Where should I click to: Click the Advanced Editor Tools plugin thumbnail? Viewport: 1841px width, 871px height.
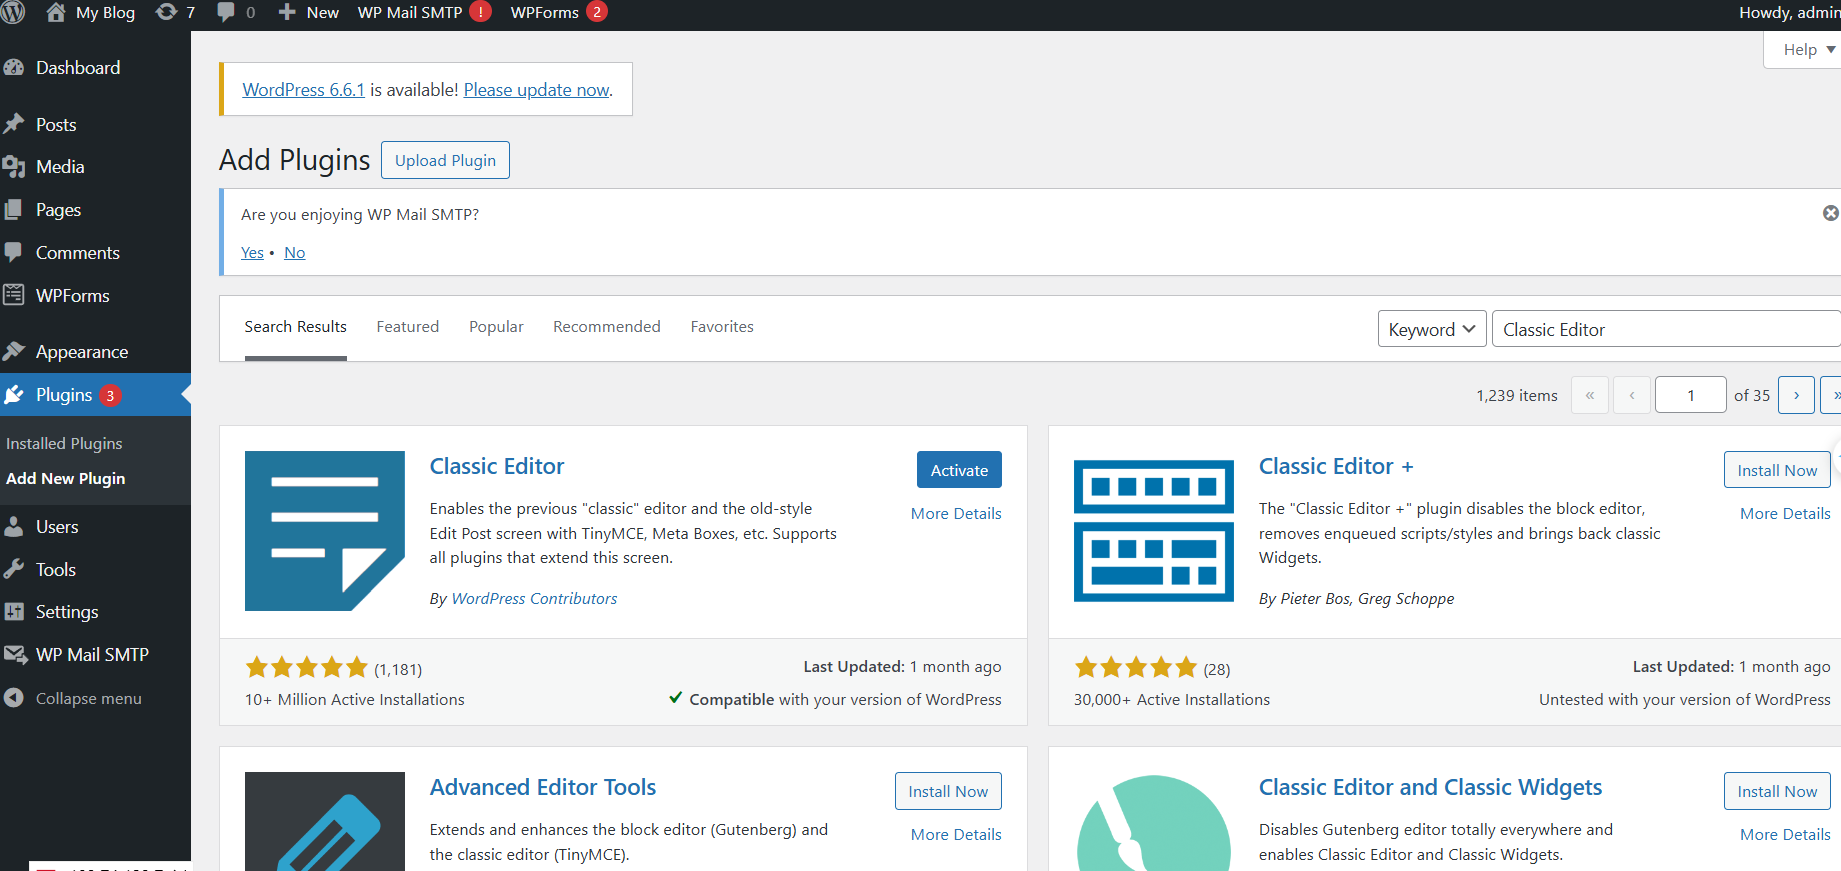tap(325, 821)
